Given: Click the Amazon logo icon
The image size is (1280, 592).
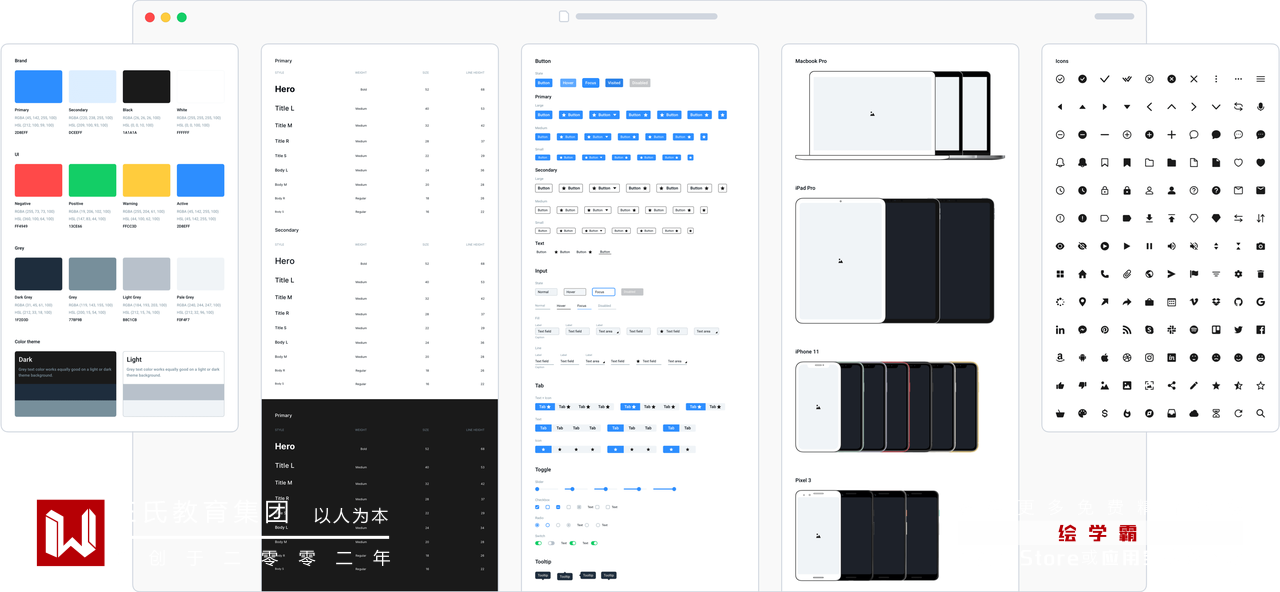Looking at the screenshot, I should coord(1060,357).
